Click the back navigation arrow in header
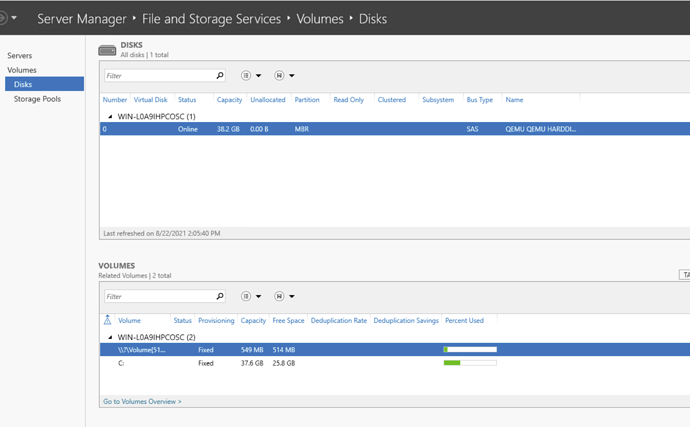Screen dimensions: 690x427 tap(3, 18)
